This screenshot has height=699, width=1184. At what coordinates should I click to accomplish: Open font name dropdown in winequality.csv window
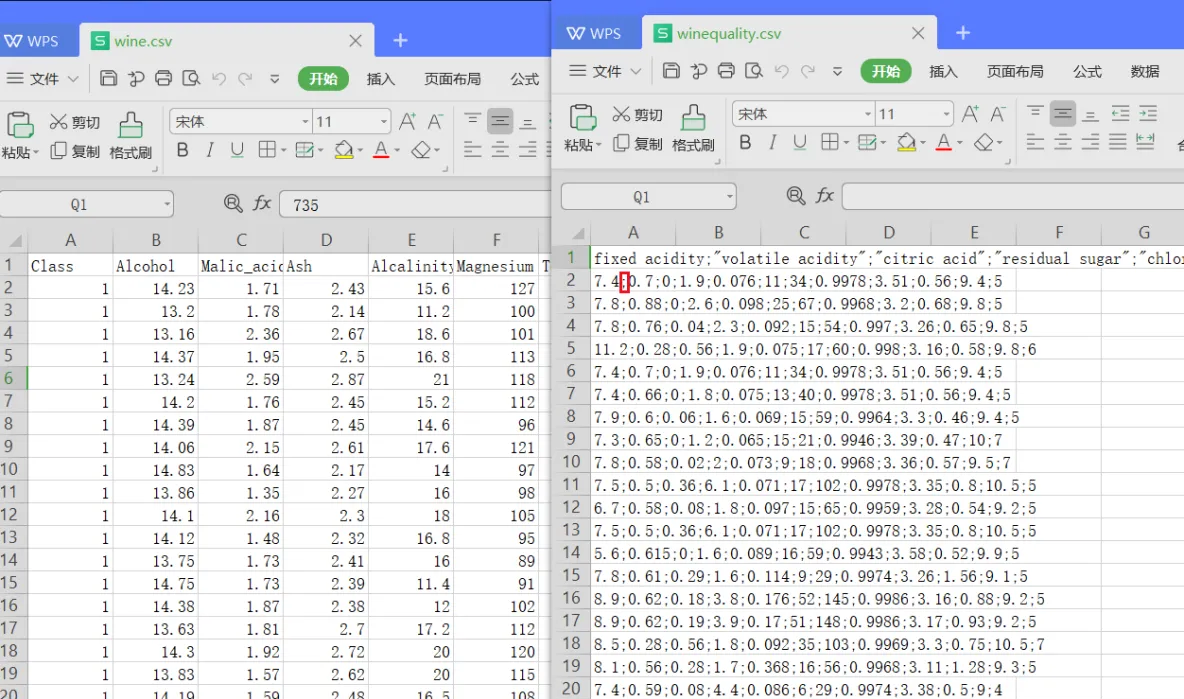tap(868, 114)
